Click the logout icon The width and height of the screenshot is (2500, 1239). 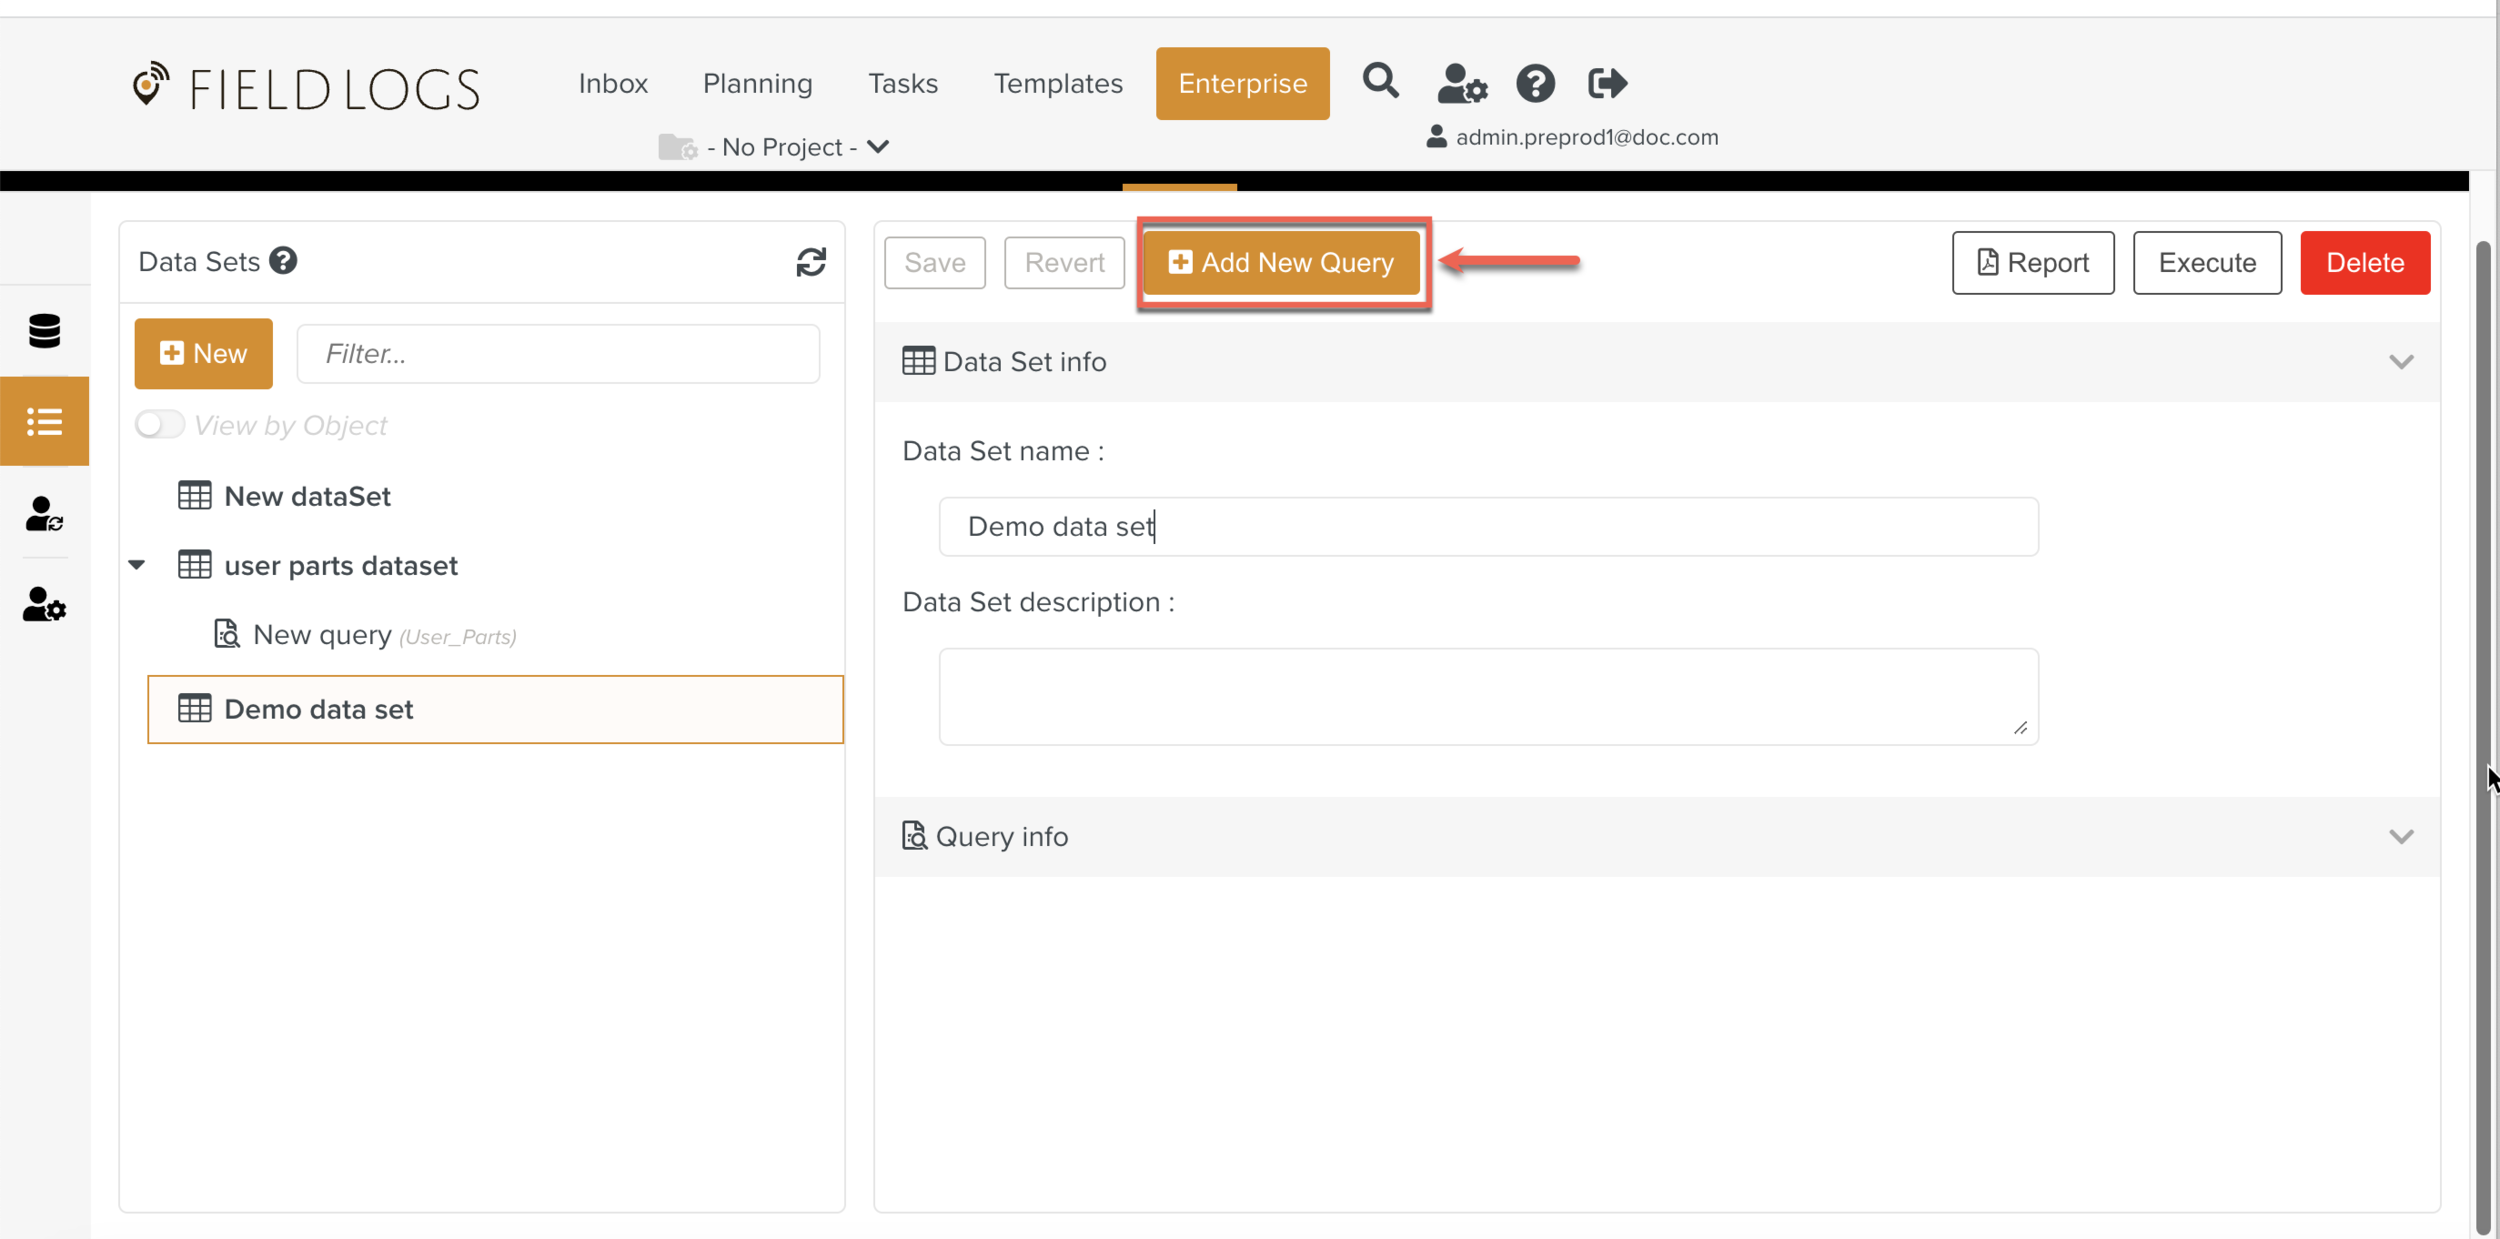1607,83
